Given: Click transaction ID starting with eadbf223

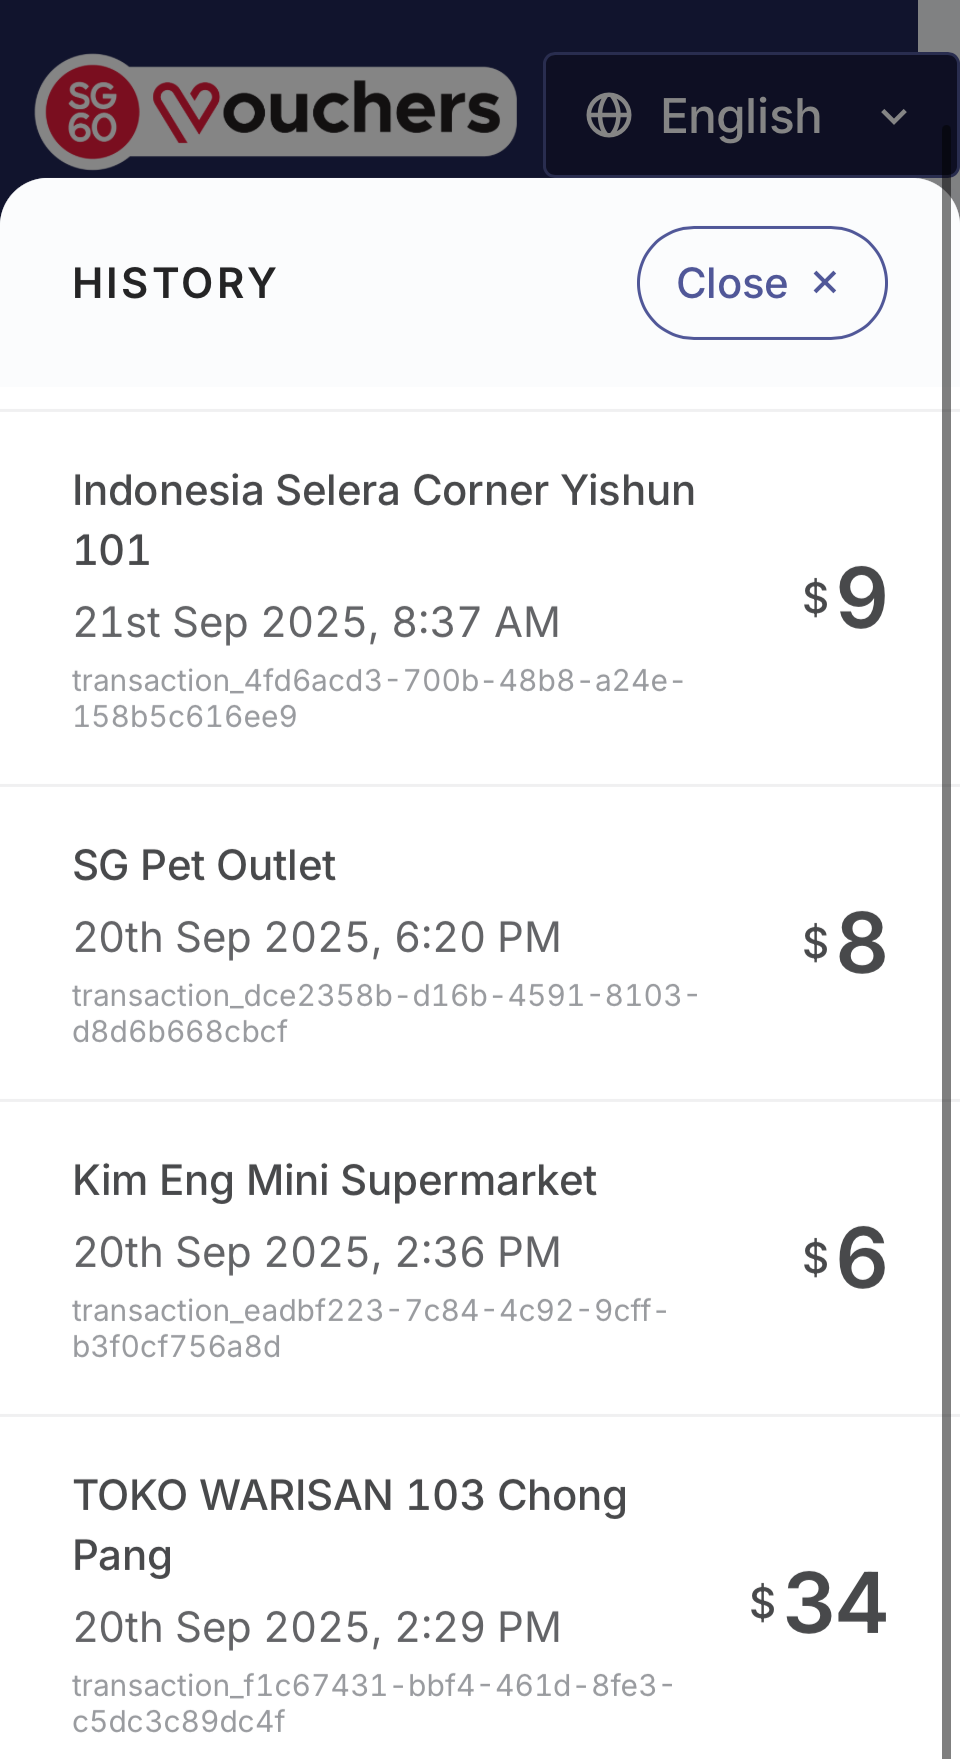Looking at the screenshot, I should [370, 1328].
